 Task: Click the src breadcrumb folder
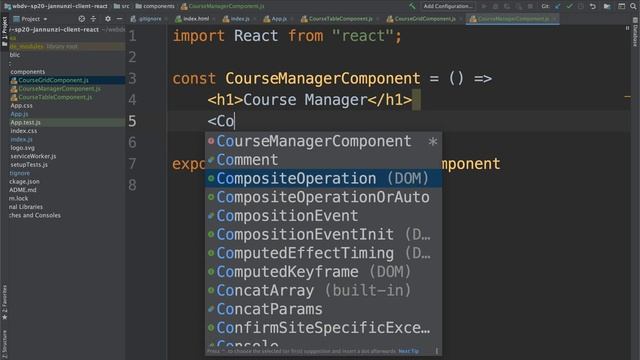(122, 6)
